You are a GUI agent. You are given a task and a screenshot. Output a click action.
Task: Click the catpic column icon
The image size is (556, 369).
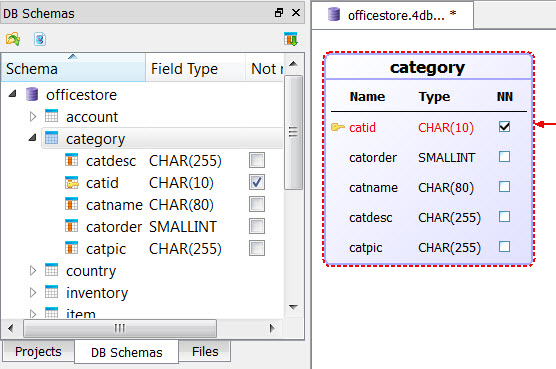pos(72,248)
